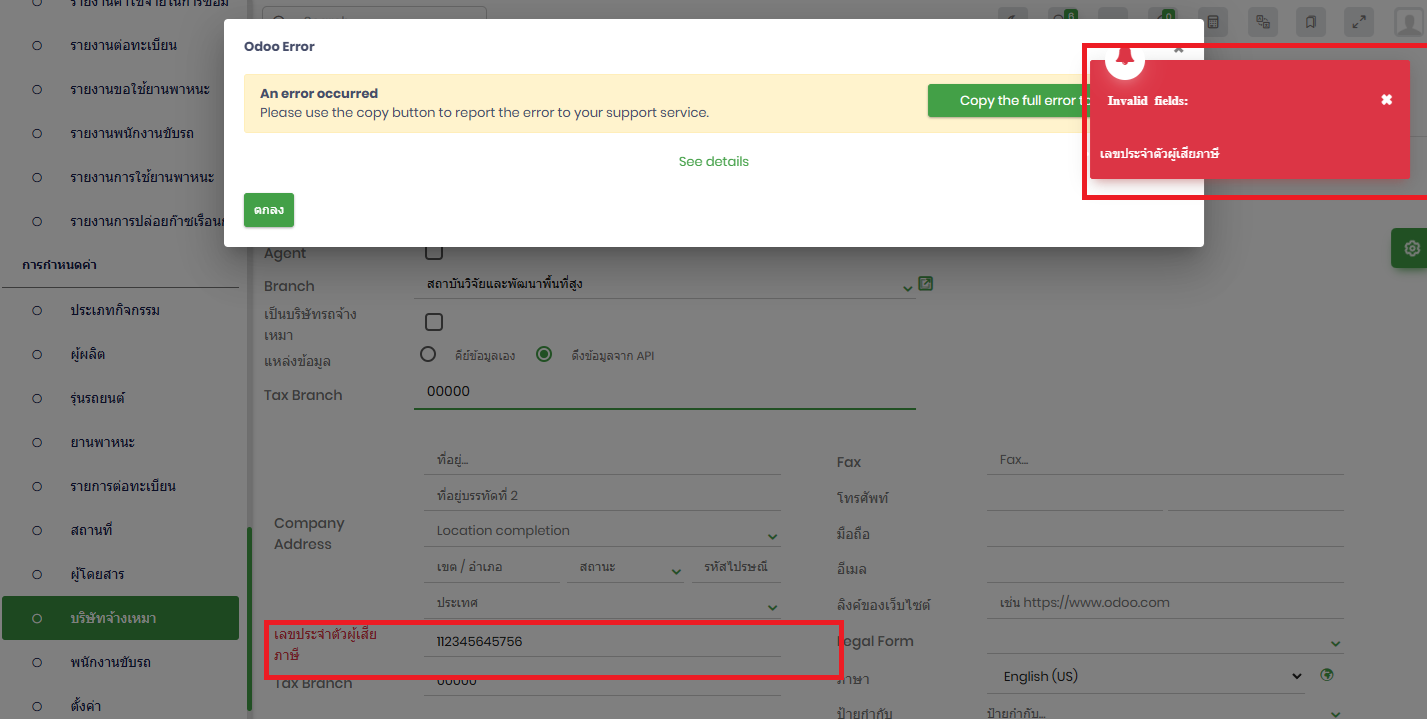Open the calculator icon in top toolbar
Screen dimensions: 1427x719
(1213, 21)
